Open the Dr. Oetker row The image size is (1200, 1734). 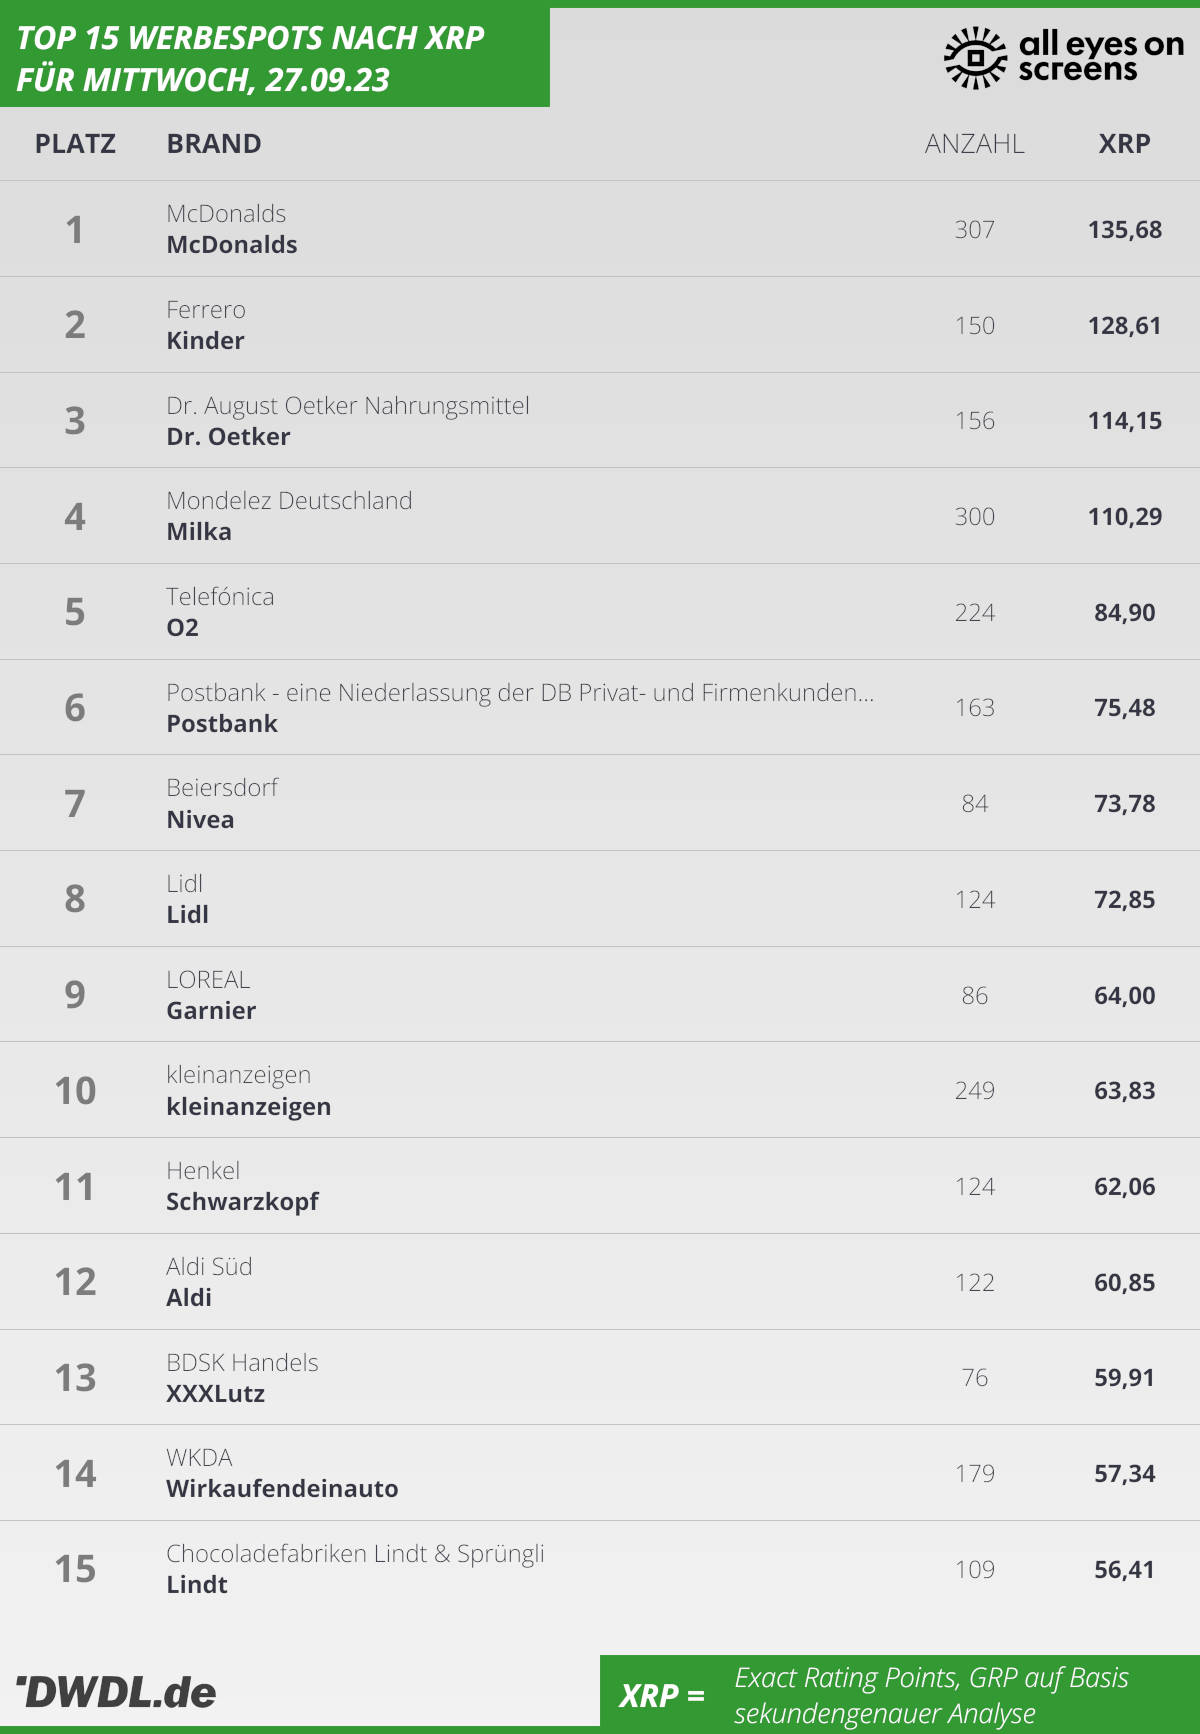[x=600, y=421]
